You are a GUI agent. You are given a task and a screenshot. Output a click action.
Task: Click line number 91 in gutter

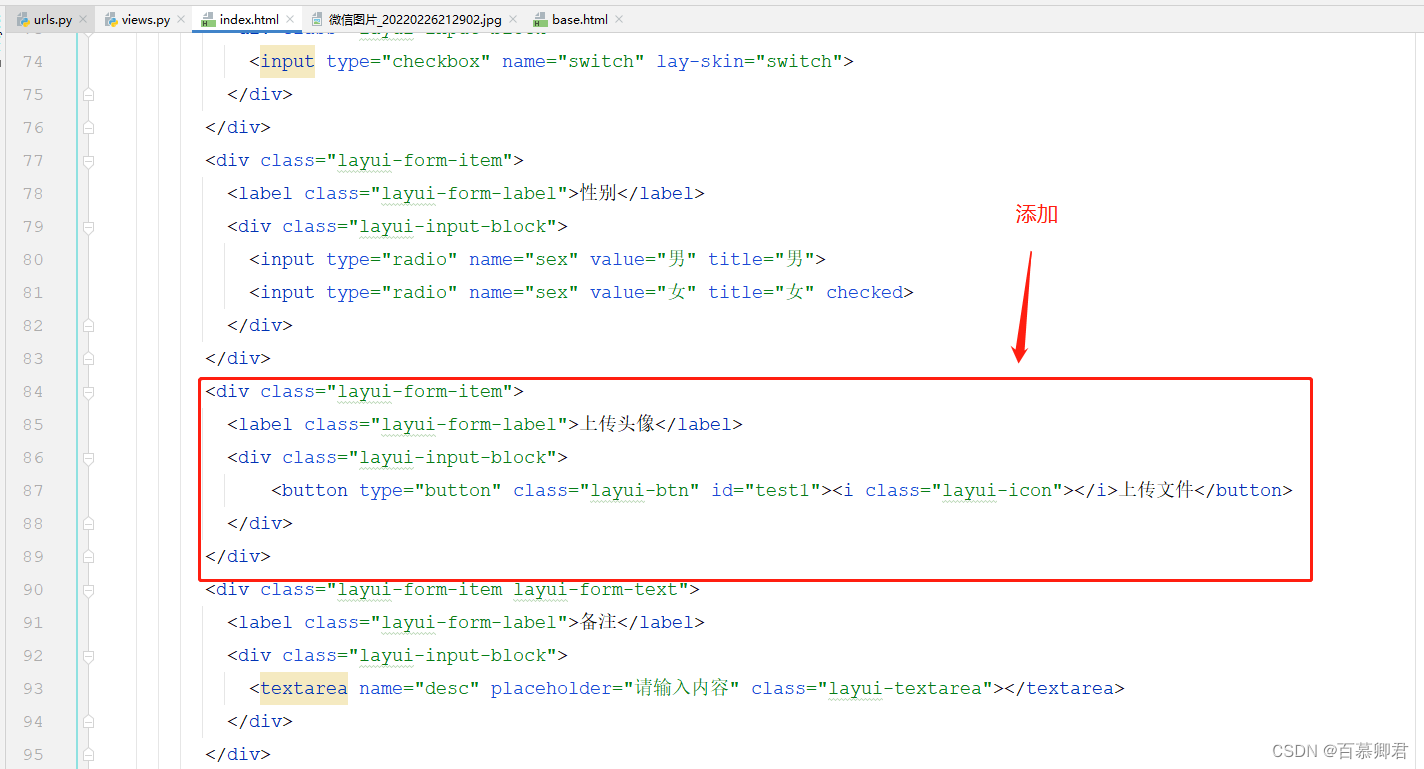coord(33,623)
